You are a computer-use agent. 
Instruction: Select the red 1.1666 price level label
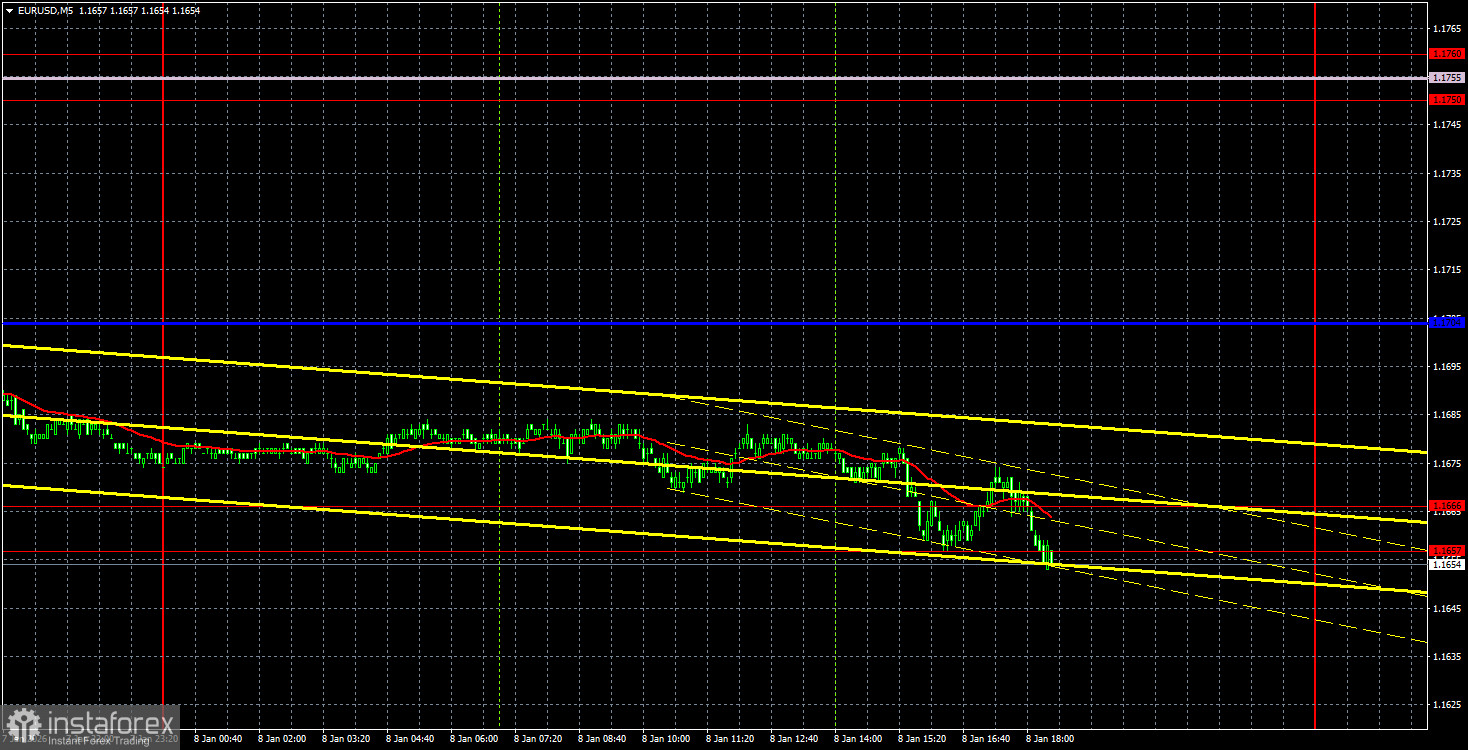click(1447, 506)
